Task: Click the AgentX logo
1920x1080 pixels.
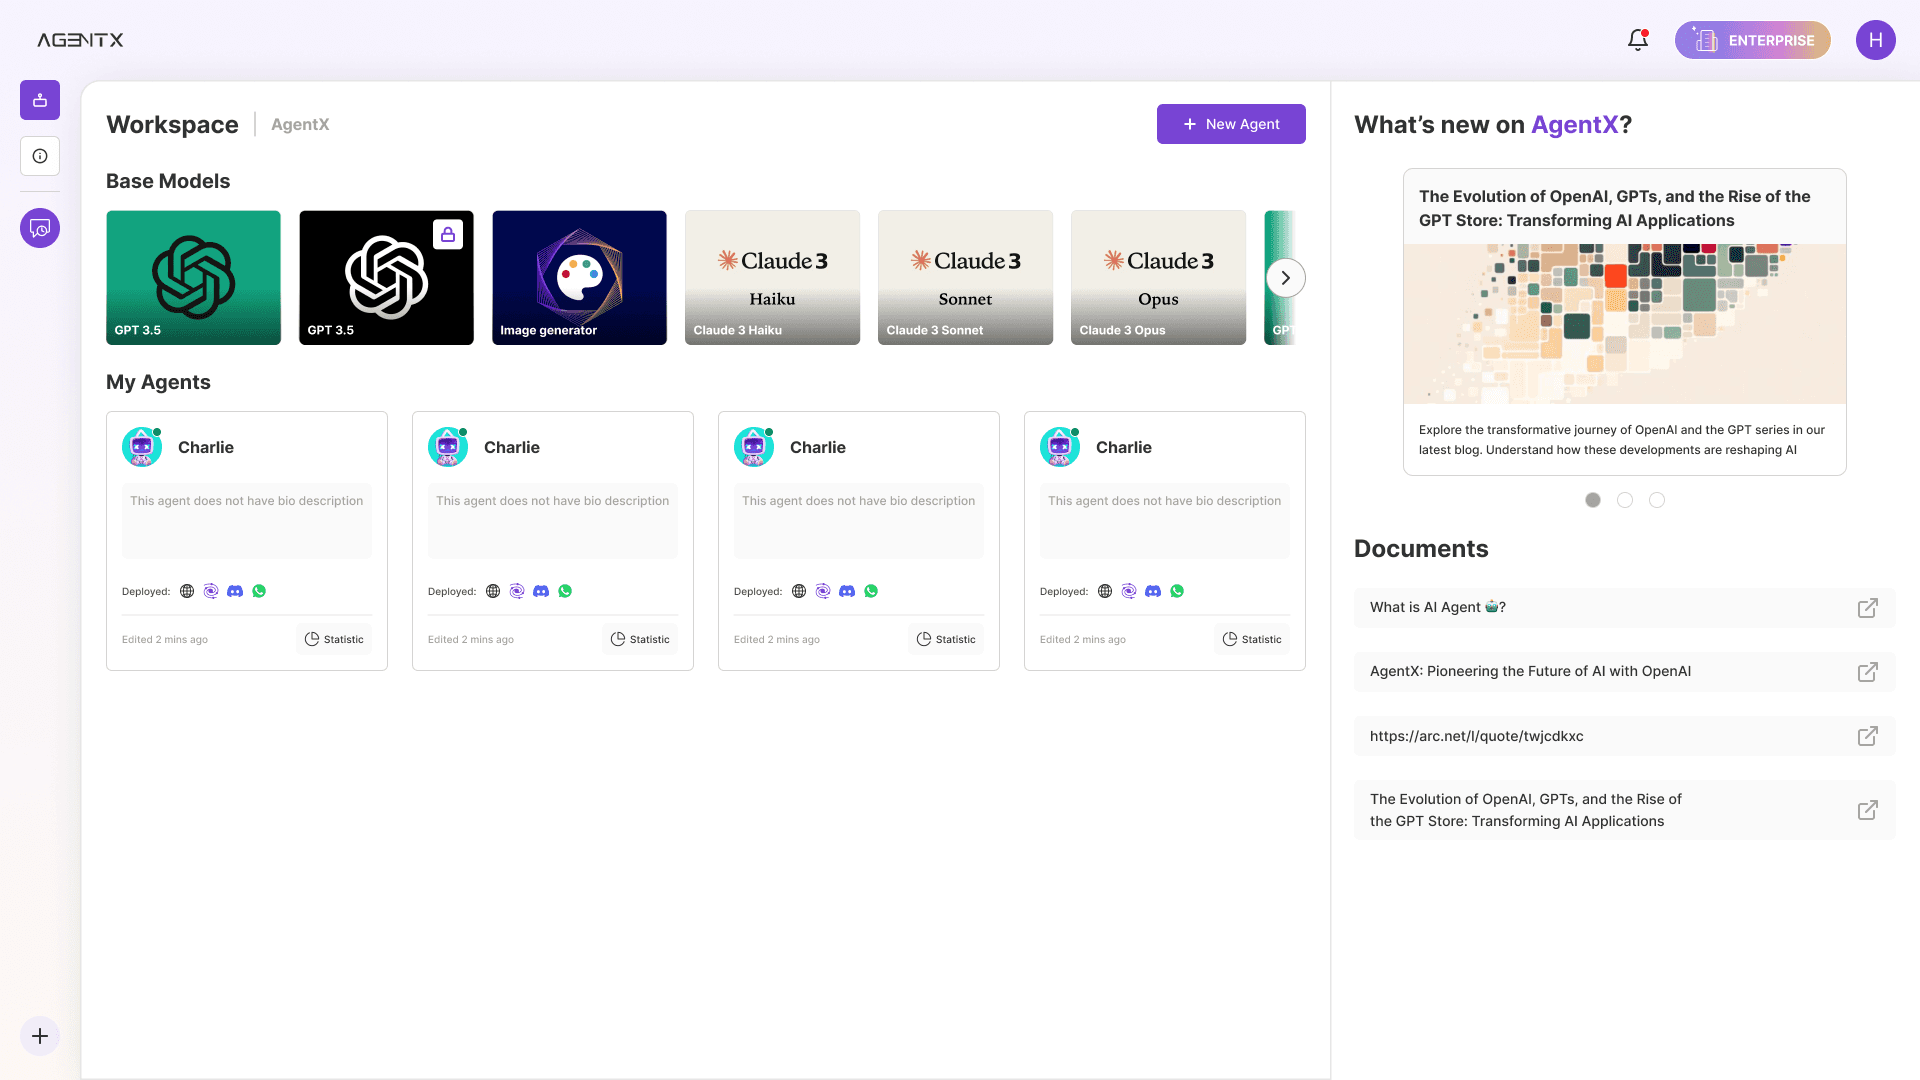Action: click(x=80, y=40)
